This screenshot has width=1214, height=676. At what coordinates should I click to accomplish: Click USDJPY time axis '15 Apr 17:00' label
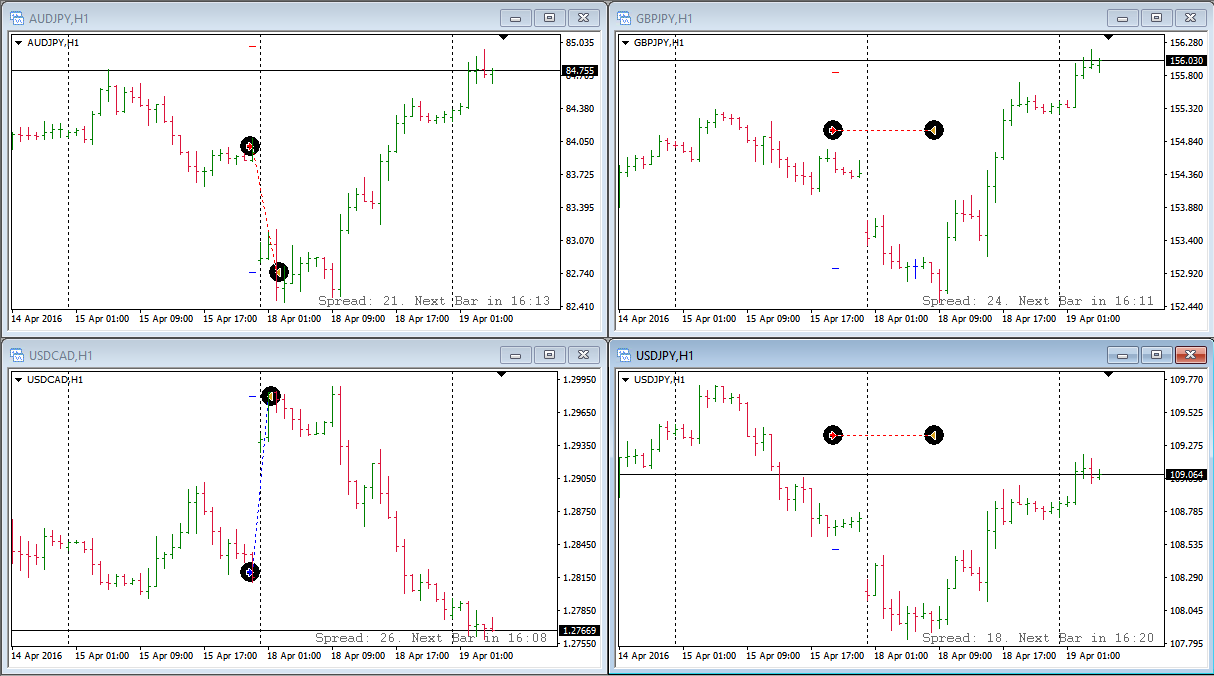836,656
